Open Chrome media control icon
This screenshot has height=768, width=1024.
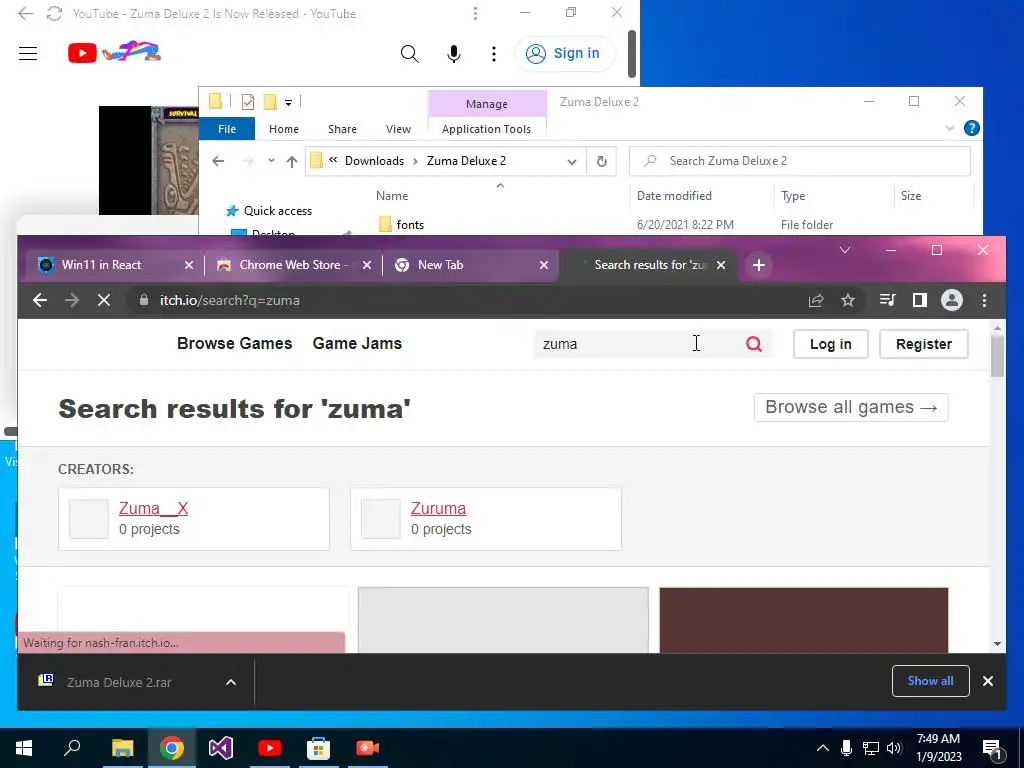(888, 300)
